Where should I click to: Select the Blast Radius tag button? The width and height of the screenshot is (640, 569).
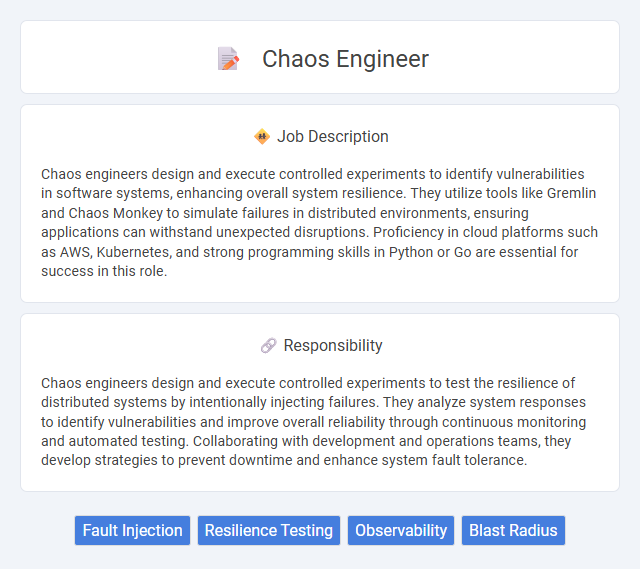[x=513, y=530]
